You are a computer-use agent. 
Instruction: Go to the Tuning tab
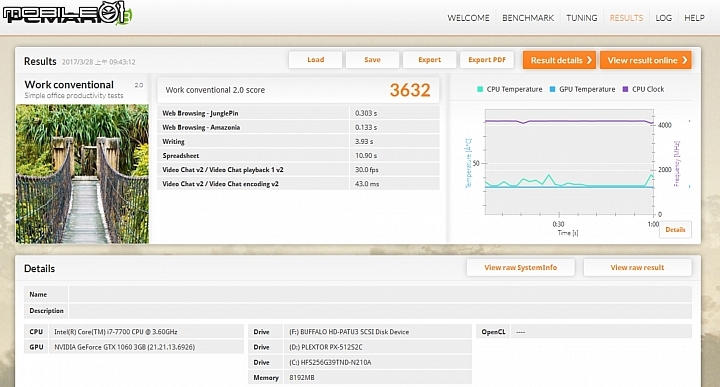click(581, 18)
